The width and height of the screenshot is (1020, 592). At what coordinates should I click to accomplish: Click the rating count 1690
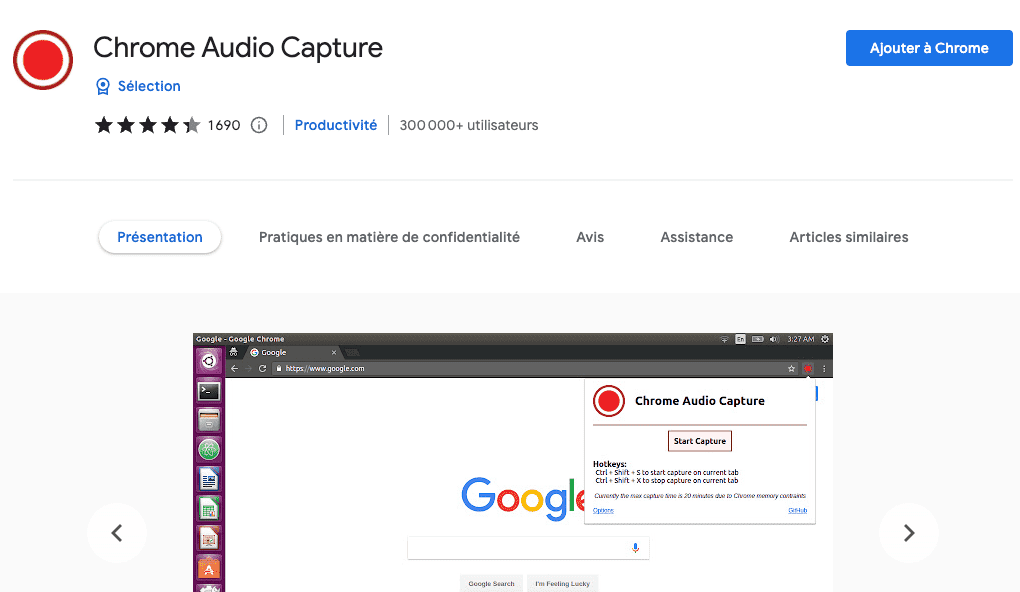pos(224,125)
